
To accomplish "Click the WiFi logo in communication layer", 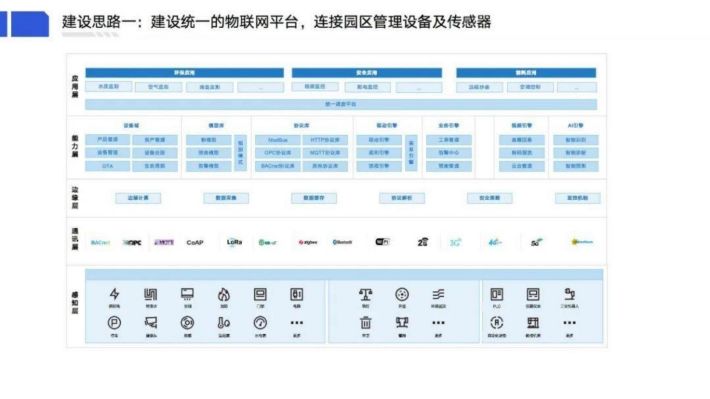I will pyautogui.click(x=382, y=242).
